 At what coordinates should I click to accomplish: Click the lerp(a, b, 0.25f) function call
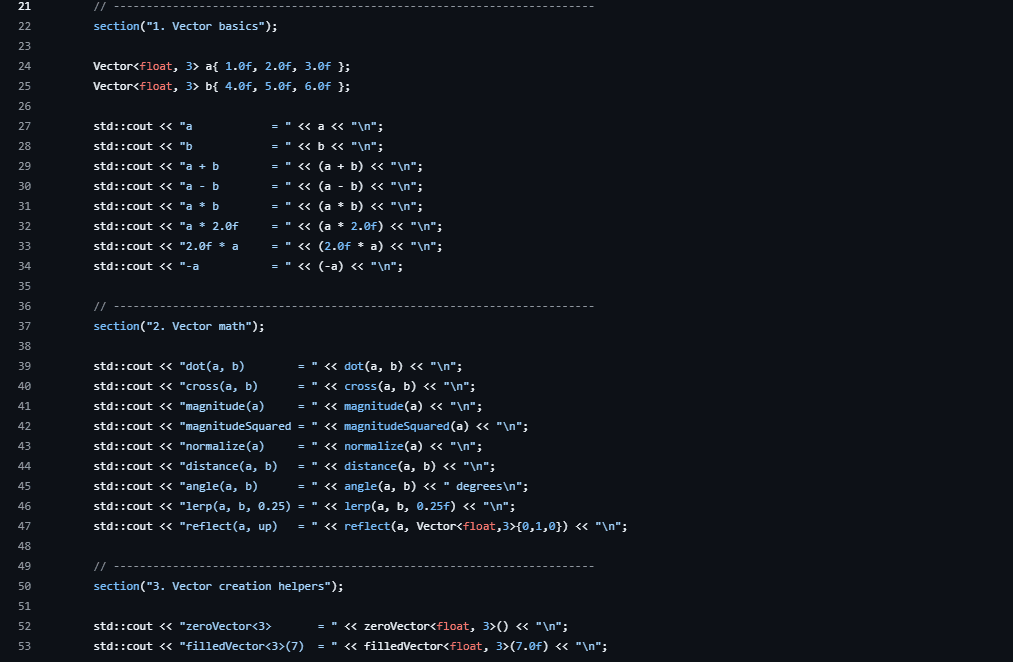coord(400,506)
